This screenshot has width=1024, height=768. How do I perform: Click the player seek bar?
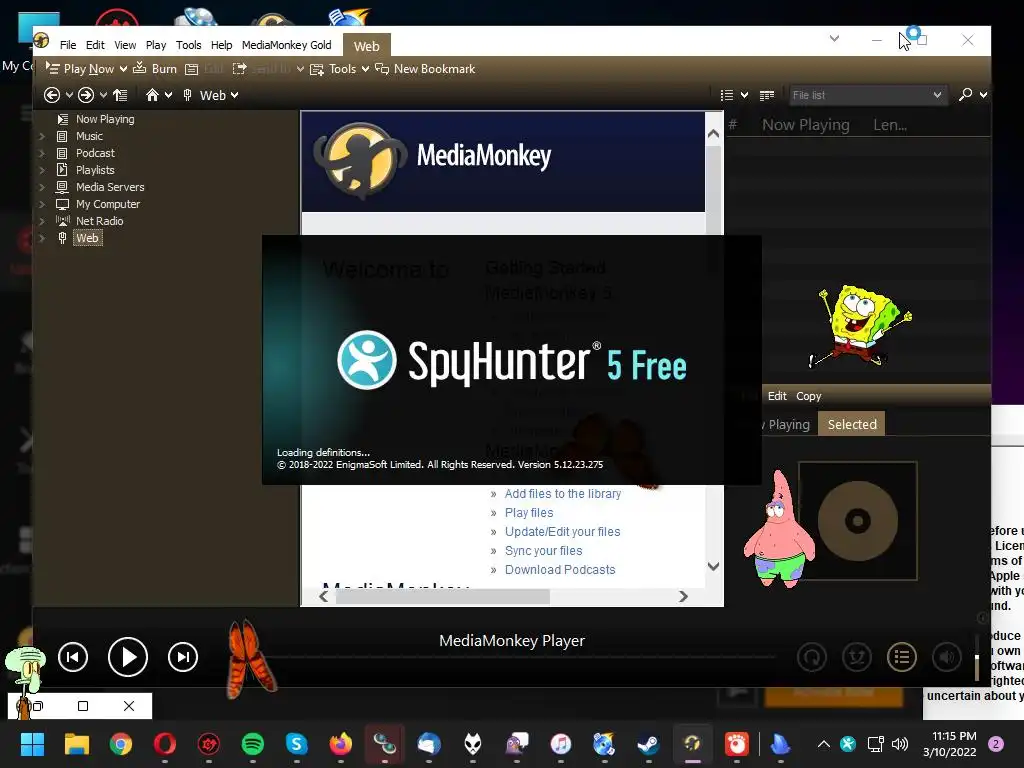(520, 657)
